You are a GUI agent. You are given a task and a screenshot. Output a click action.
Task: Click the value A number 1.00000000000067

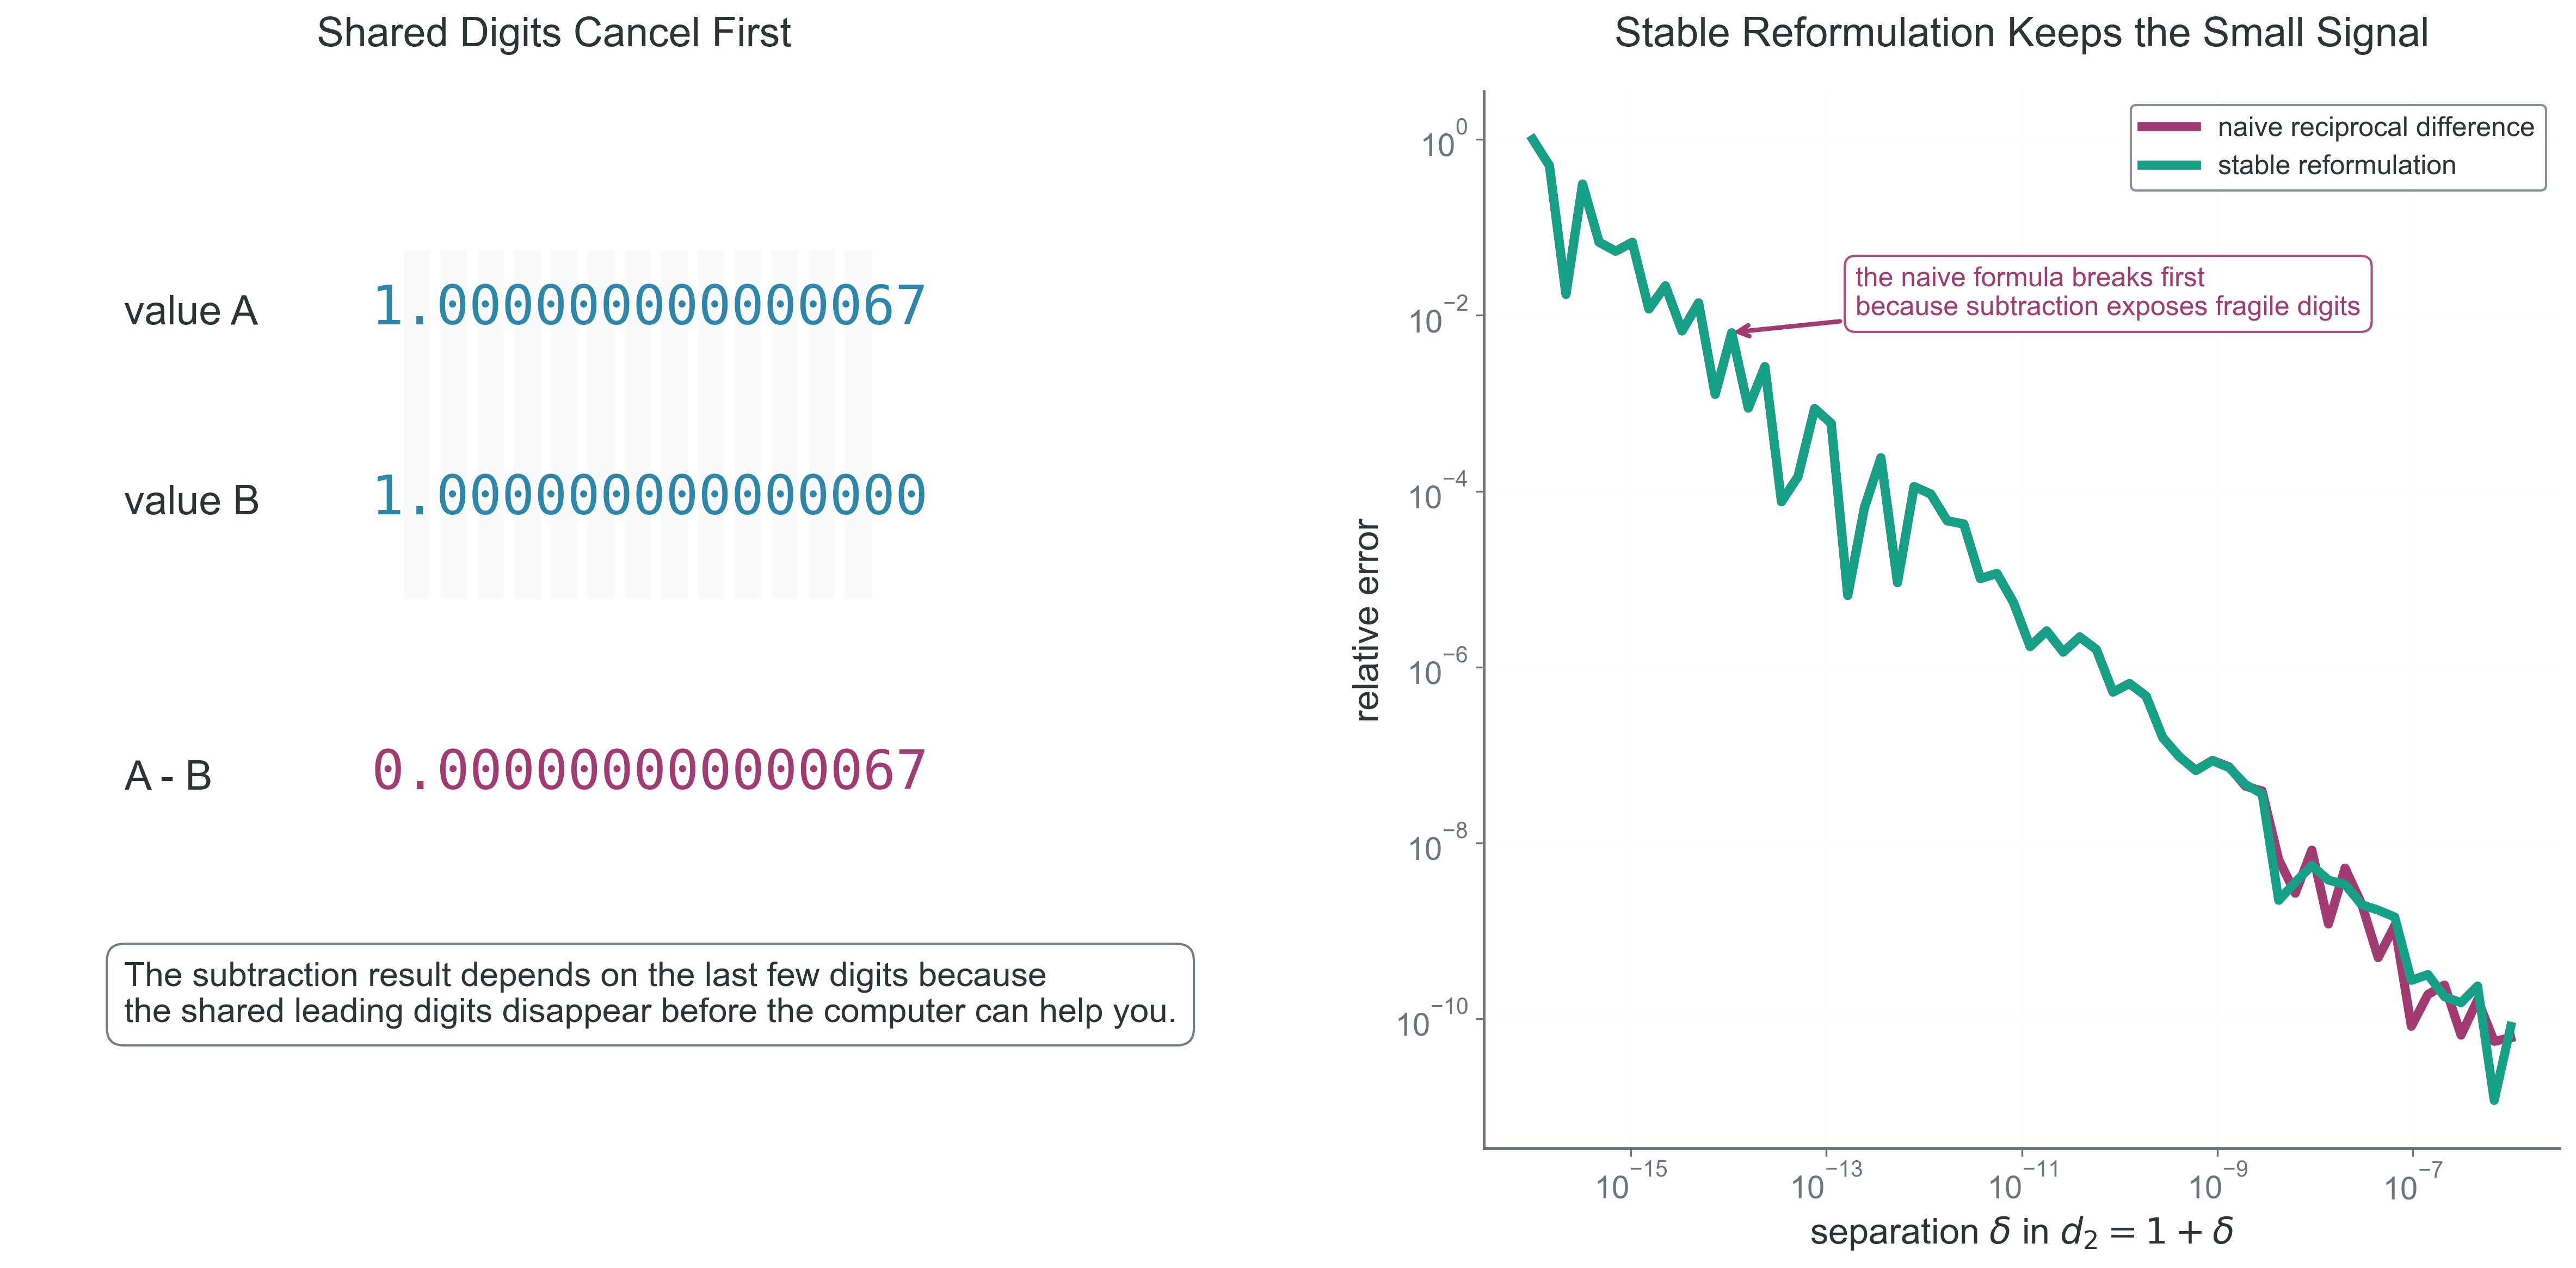coord(649,306)
